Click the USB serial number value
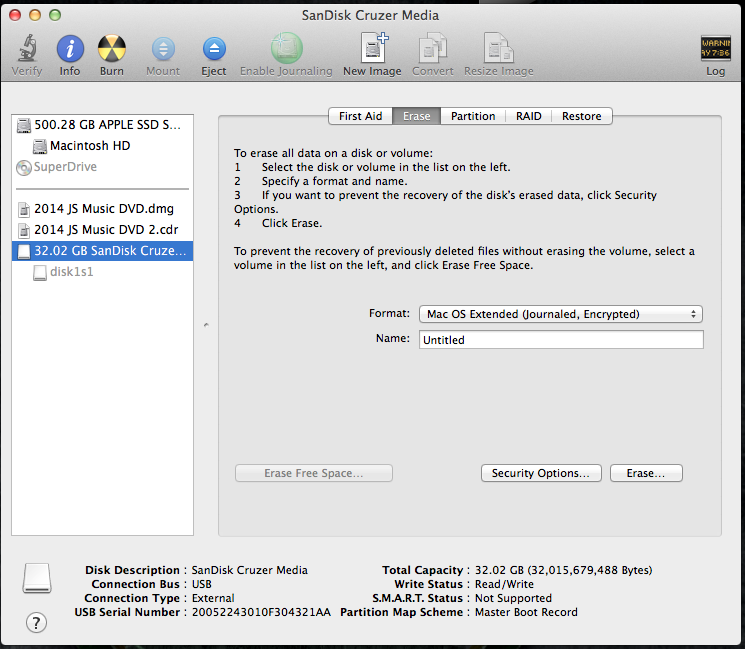Screen dimensions: 745x649 (261, 612)
